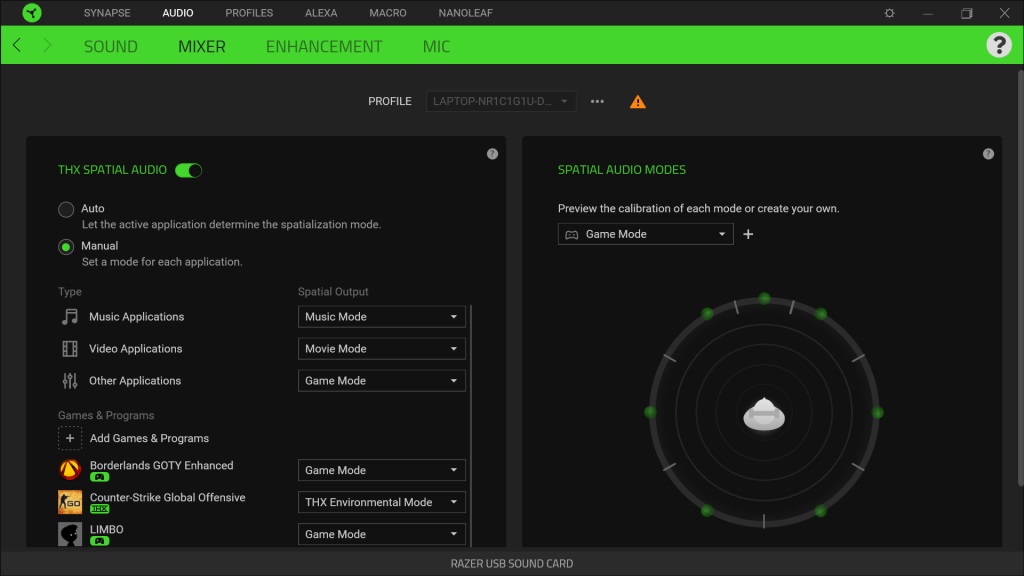Screen dimensions: 1024x576
Task: Open the MACRO tab
Action: pyautogui.click(x=387, y=13)
